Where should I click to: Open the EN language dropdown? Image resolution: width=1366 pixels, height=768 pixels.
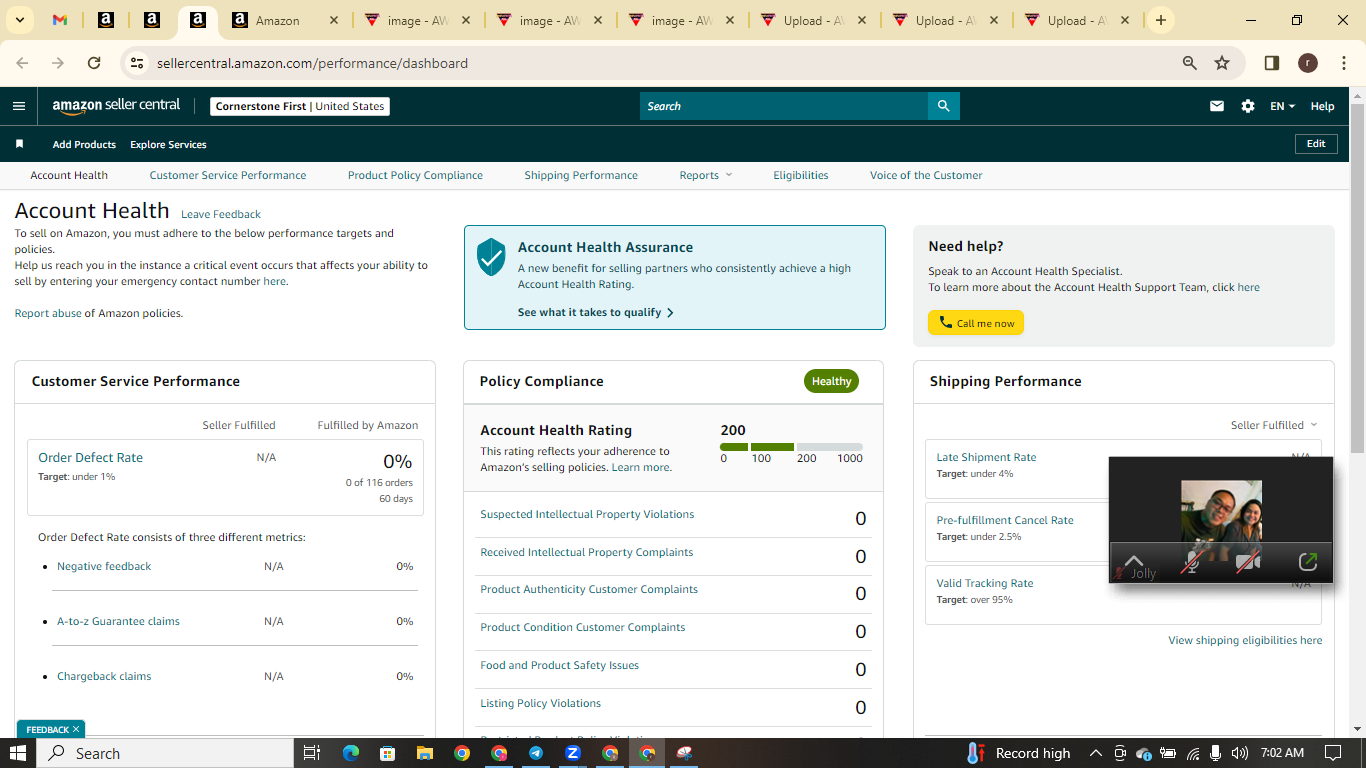coord(1282,106)
